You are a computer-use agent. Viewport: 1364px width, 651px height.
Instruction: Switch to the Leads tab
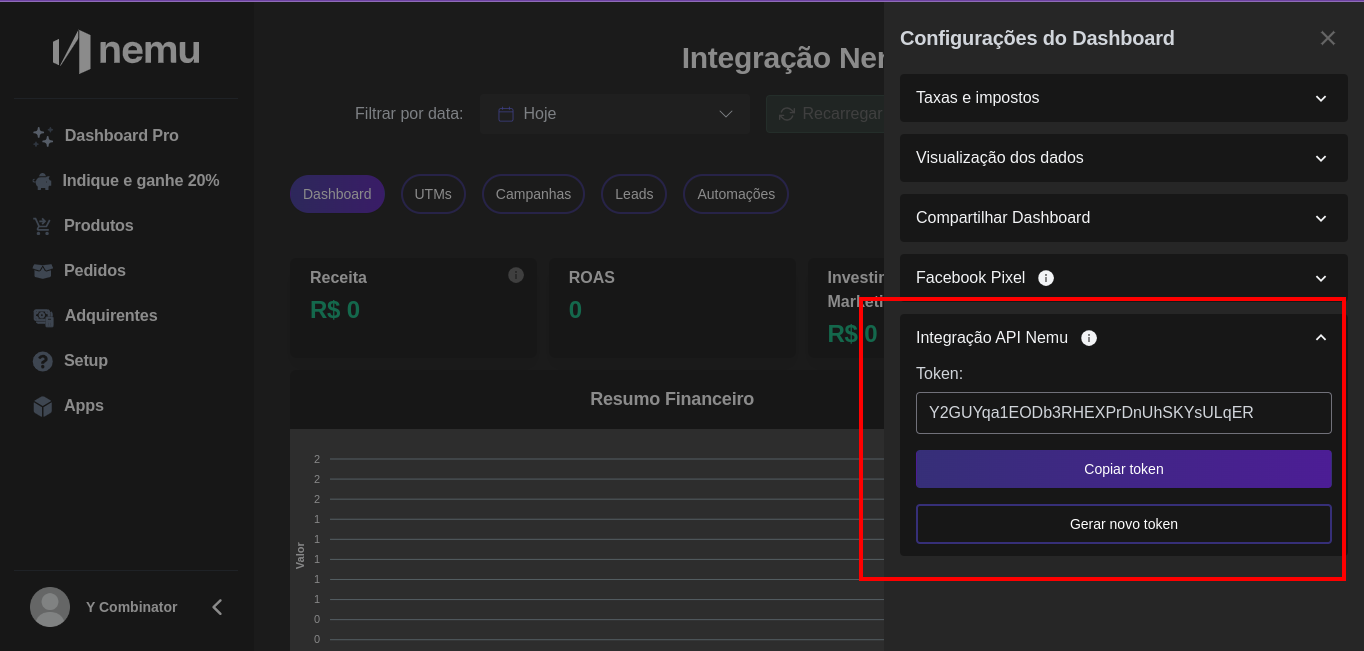pos(634,194)
